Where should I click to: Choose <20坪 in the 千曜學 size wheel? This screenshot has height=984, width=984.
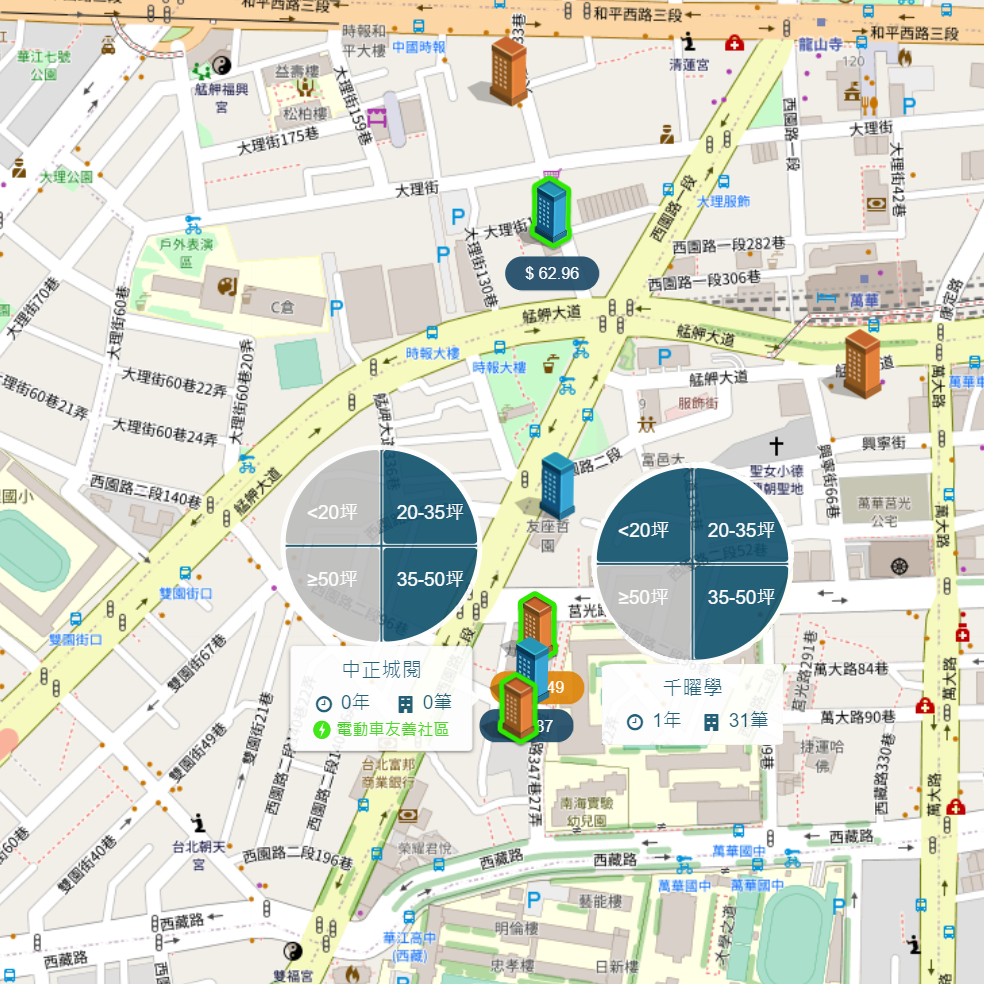point(643,530)
